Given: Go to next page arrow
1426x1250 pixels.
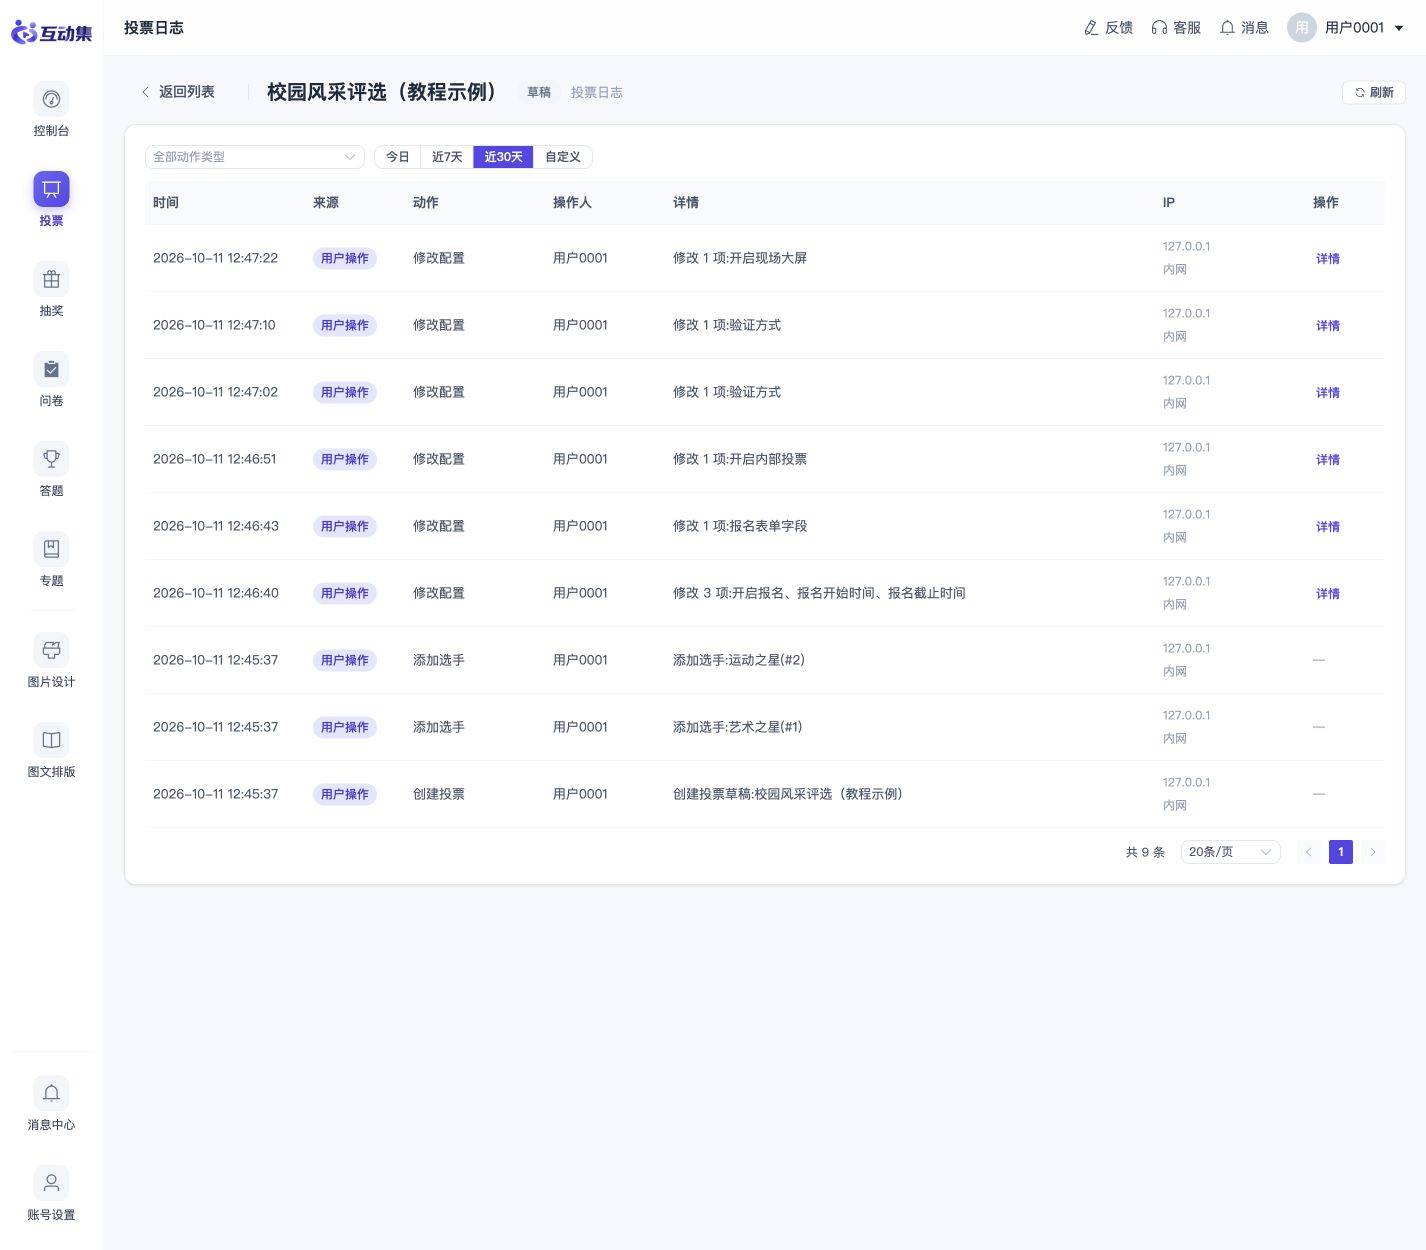Looking at the screenshot, I should click(x=1373, y=852).
